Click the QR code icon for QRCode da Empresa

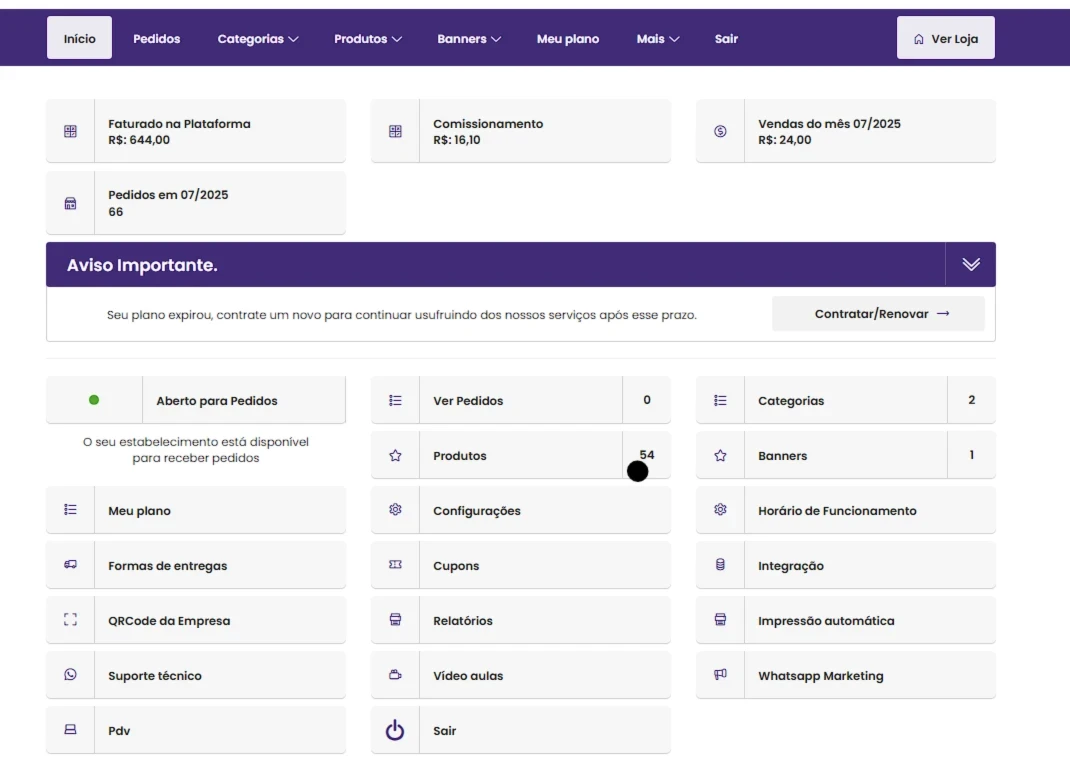click(70, 620)
